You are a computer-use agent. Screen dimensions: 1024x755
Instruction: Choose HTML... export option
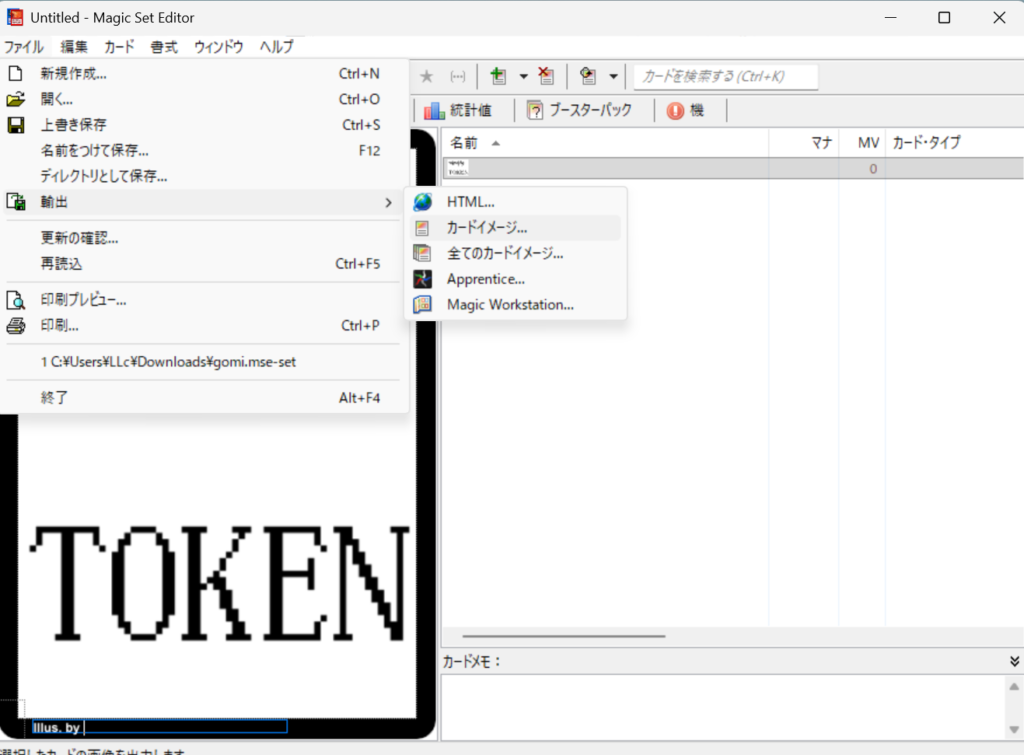click(470, 202)
